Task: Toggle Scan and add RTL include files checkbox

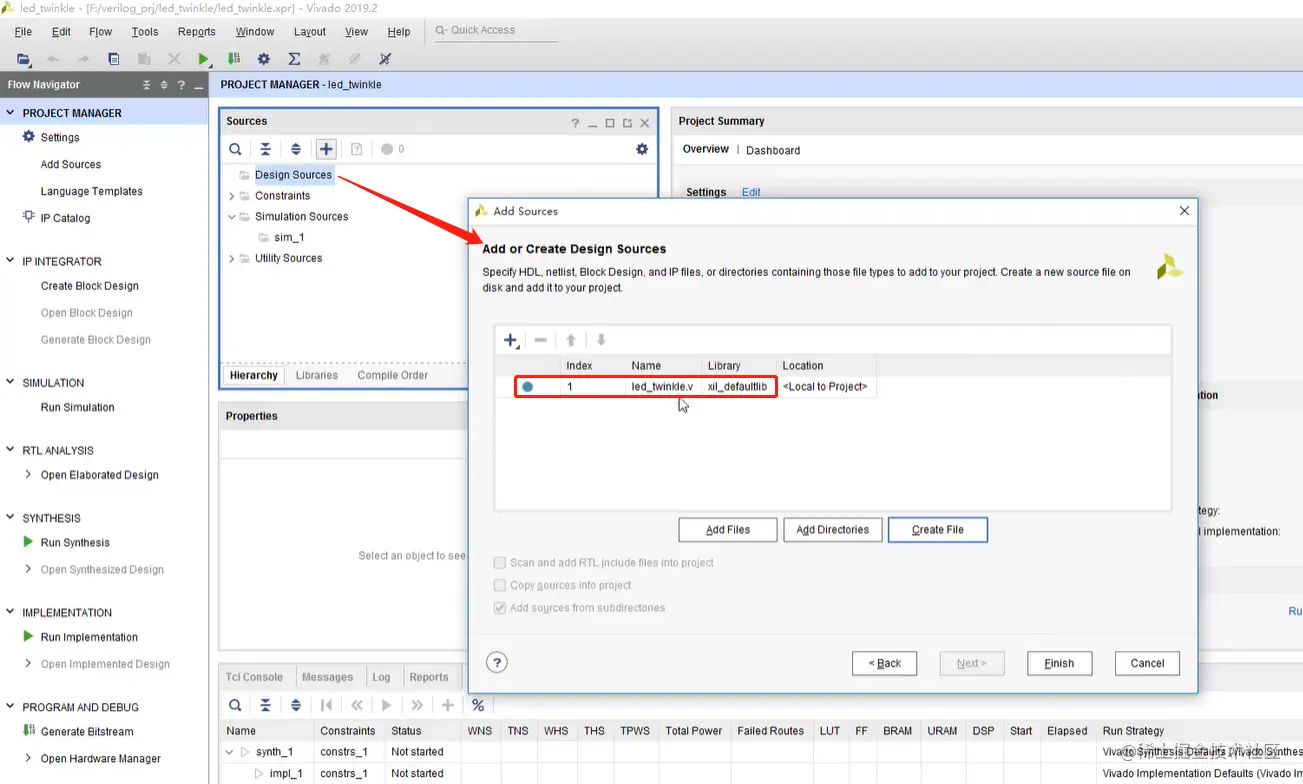Action: pyautogui.click(x=500, y=563)
